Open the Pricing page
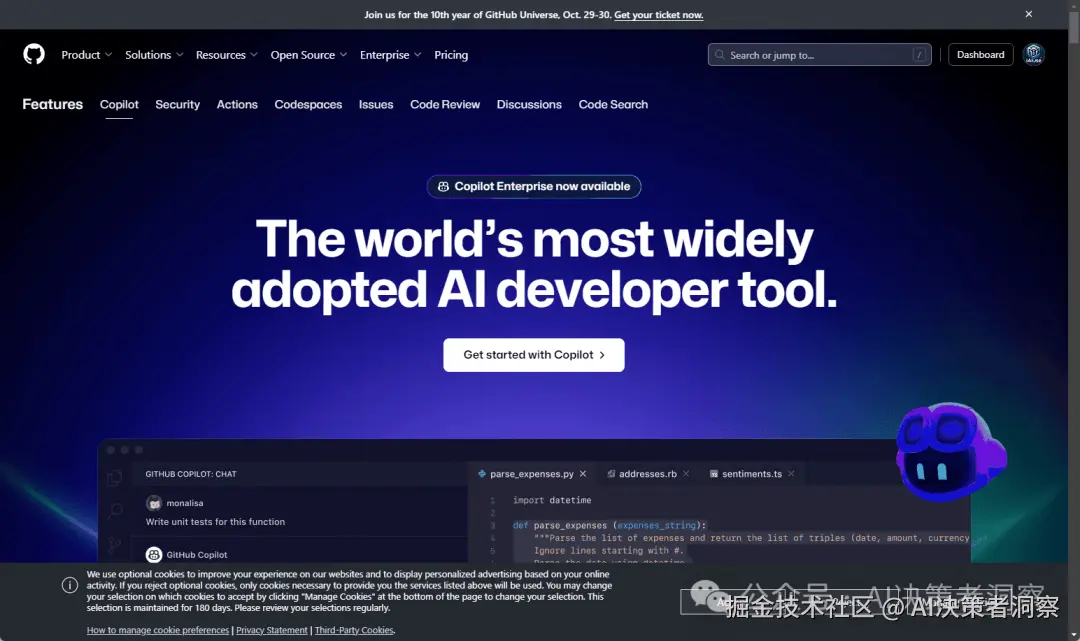Image resolution: width=1080 pixels, height=641 pixels. [451, 55]
